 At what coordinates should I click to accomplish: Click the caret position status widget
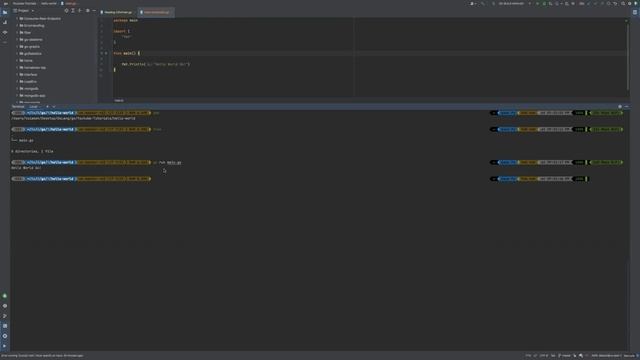pos(529,356)
